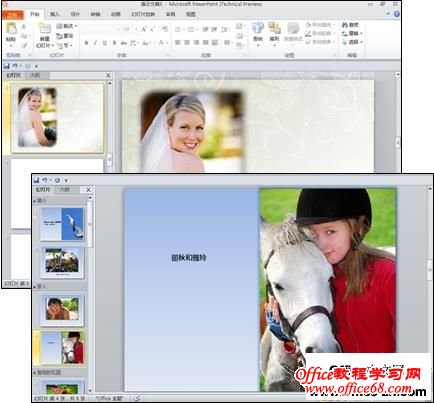Image resolution: width=434 pixels, height=403 pixels.
Task: Click the Character Spacing icon
Action: 134,43
